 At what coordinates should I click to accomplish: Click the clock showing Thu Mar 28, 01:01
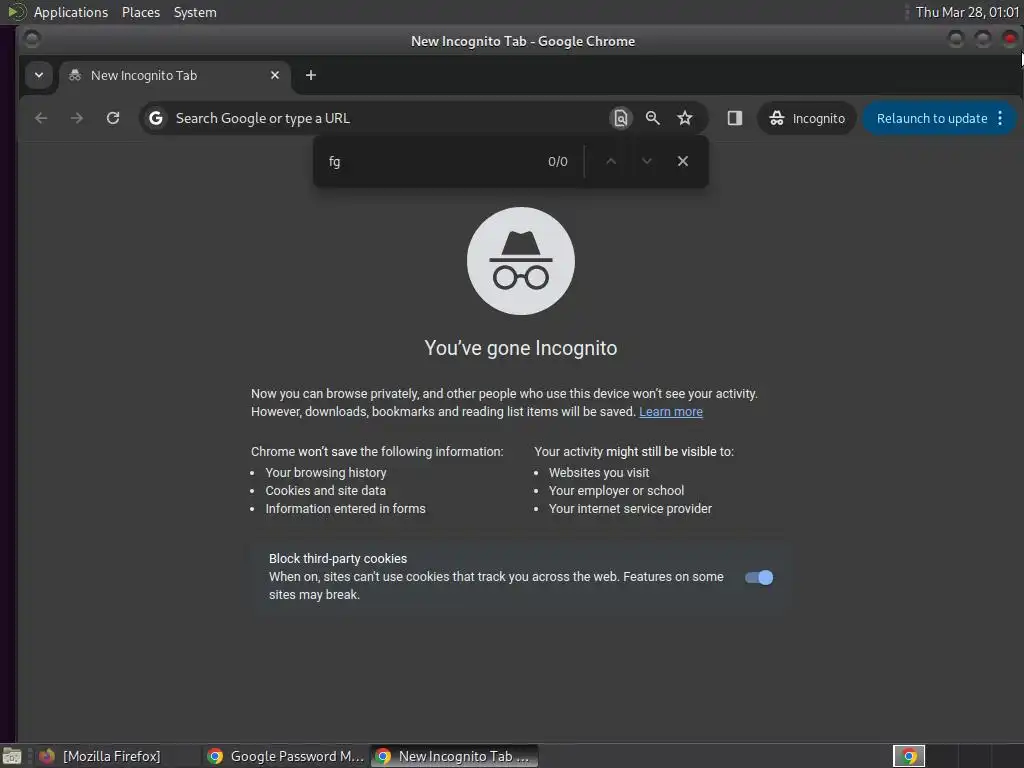coord(967,12)
